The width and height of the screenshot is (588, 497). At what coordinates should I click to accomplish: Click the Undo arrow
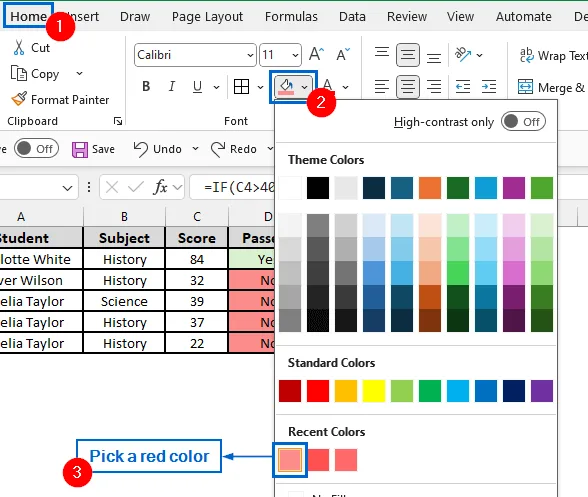pyautogui.click(x=140, y=149)
